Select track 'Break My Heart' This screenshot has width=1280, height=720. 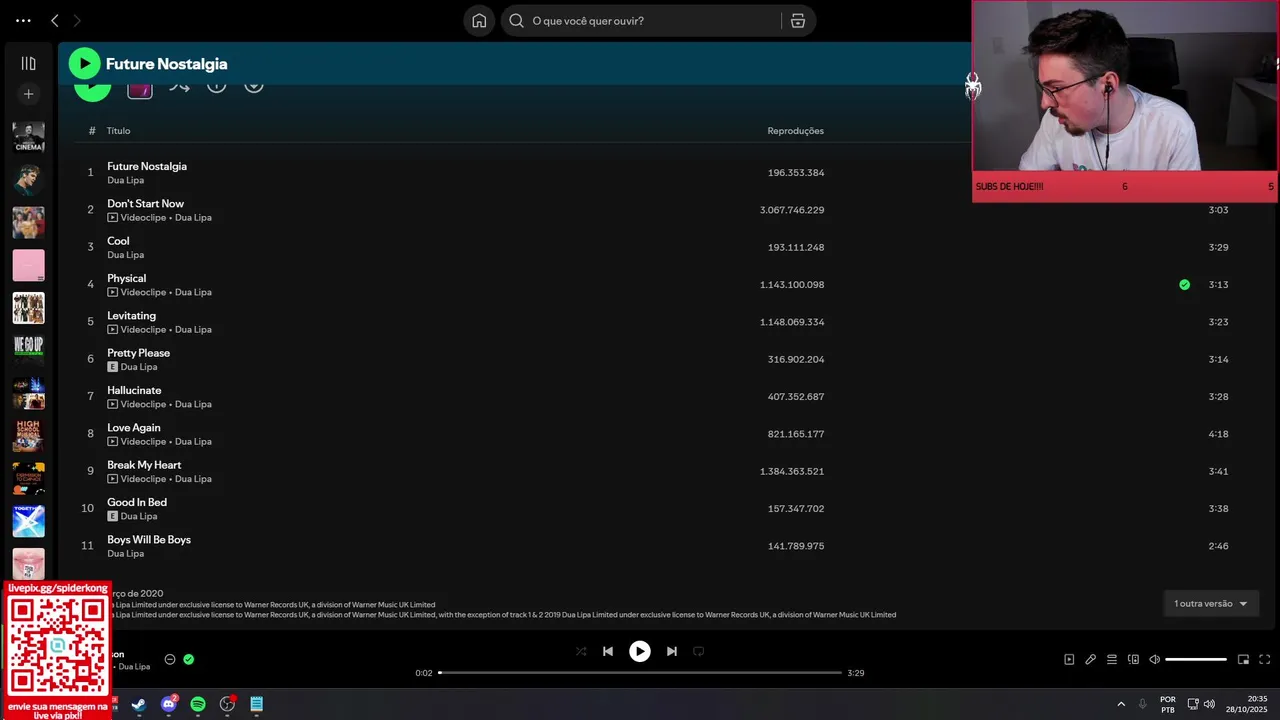pyautogui.click(x=144, y=465)
